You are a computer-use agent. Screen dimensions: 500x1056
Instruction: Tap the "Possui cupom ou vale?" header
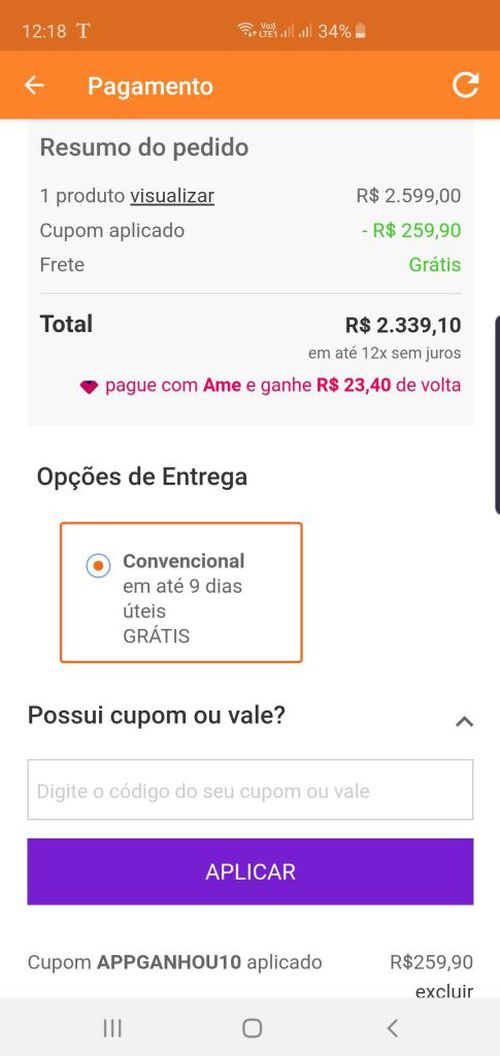tap(156, 715)
